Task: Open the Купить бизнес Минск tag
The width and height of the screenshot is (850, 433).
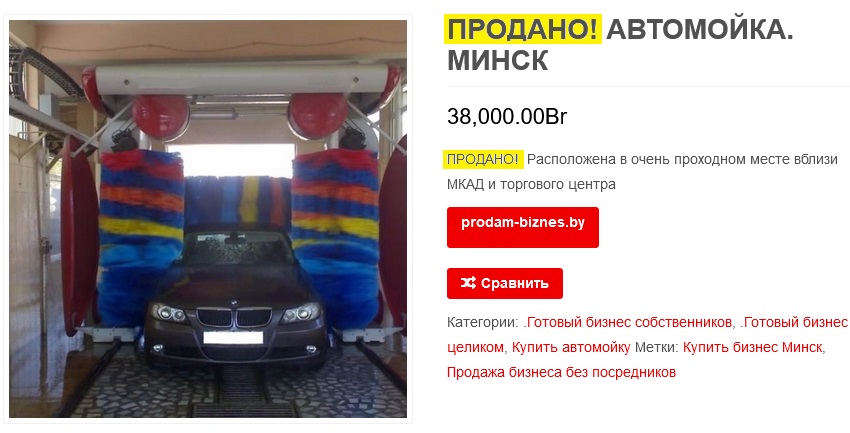Action: pos(752,347)
